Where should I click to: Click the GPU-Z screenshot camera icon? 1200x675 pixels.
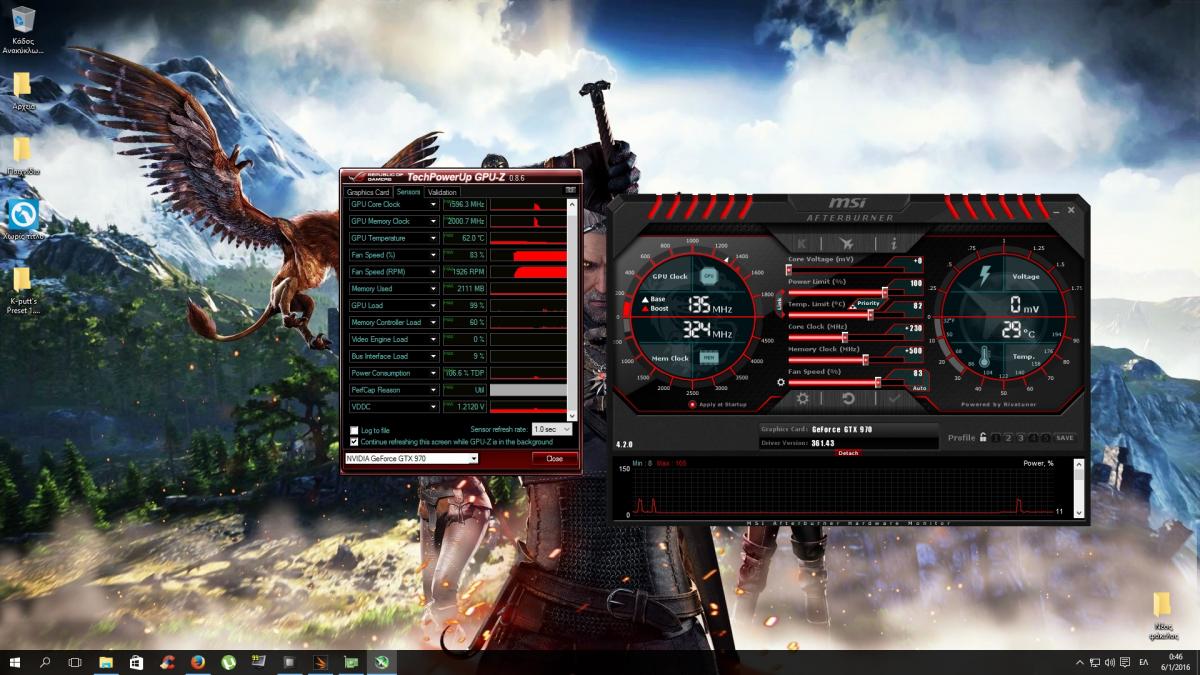tap(571, 189)
